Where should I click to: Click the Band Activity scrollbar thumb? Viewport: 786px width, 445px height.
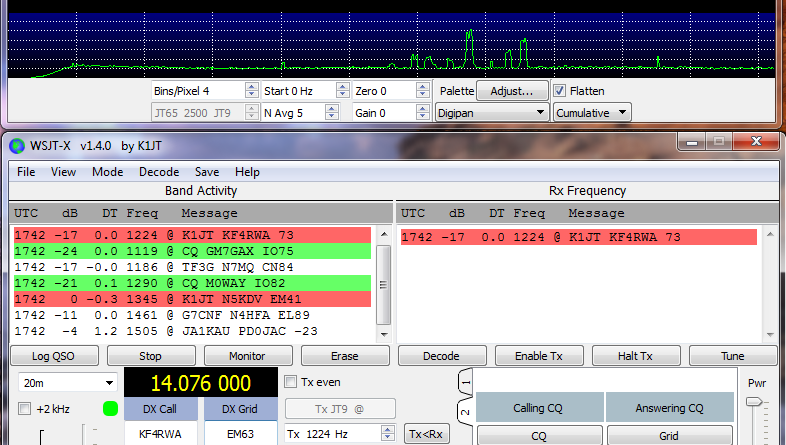coord(383,285)
